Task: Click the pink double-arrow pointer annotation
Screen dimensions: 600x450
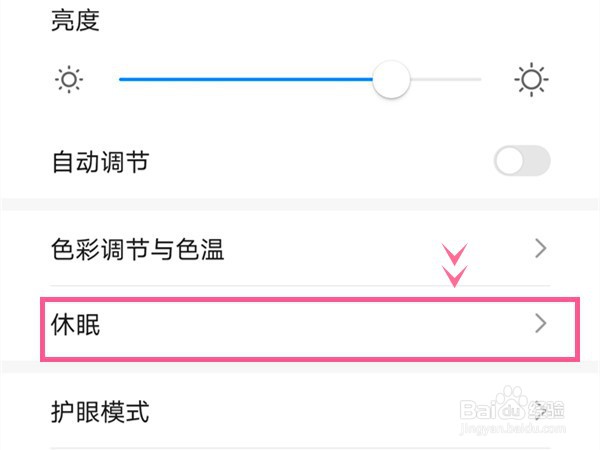Action: tap(455, 265)
